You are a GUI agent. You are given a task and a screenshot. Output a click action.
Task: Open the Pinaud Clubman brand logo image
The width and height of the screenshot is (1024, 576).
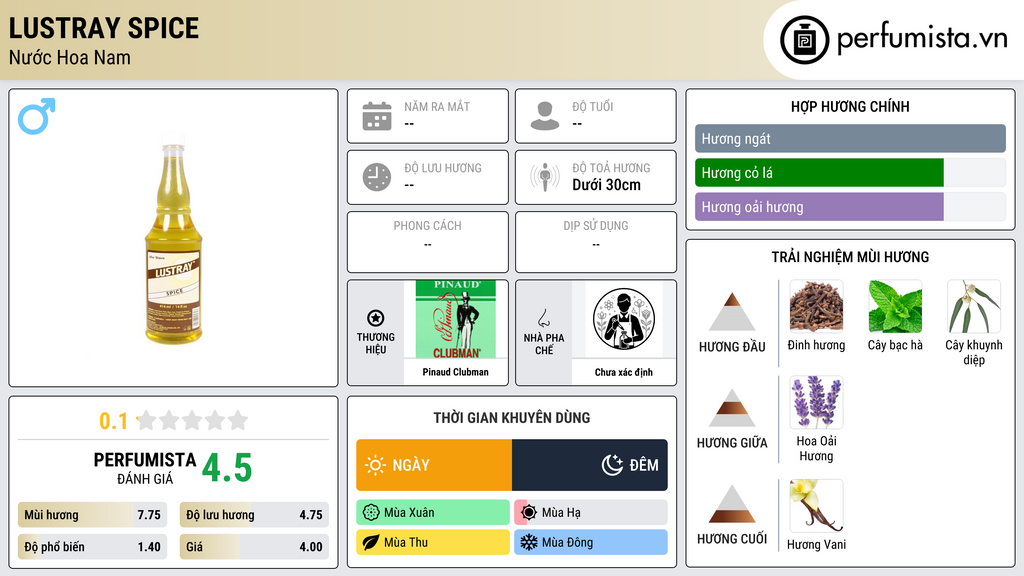point(456,319)
